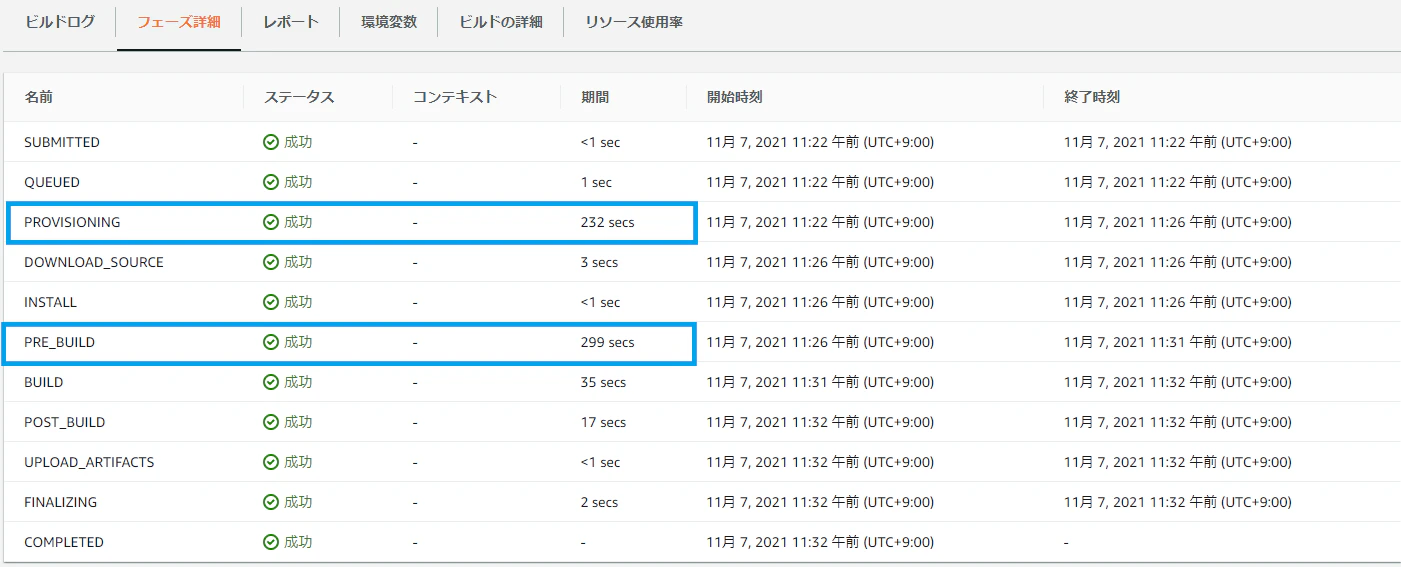Click the 終了時刻 column header
Screen dimensions: 1401x567
point(1092,97)
